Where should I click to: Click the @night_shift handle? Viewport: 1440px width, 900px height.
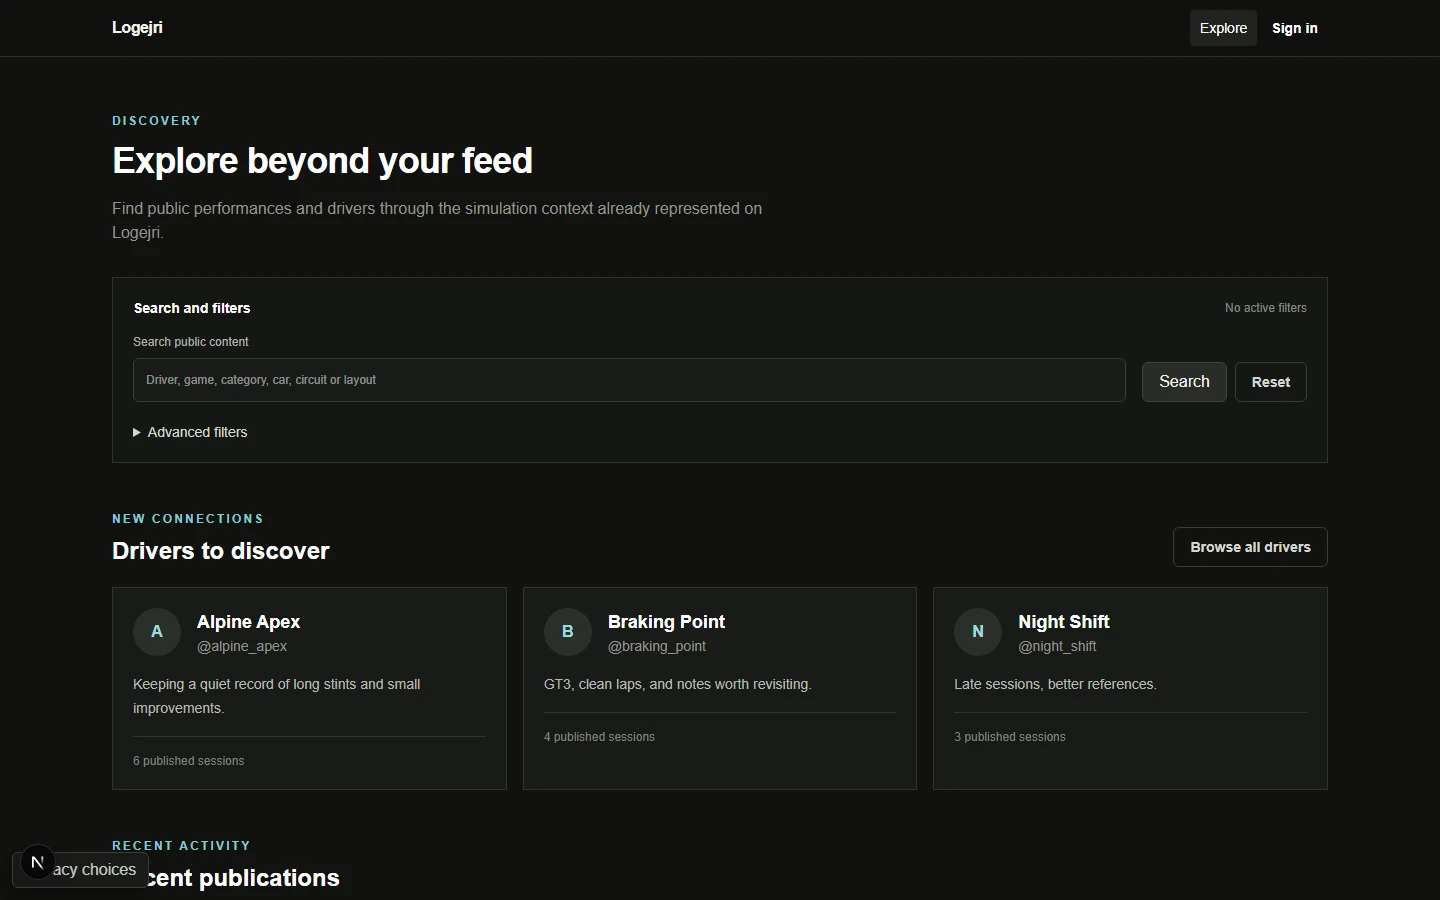(1057, 646)
